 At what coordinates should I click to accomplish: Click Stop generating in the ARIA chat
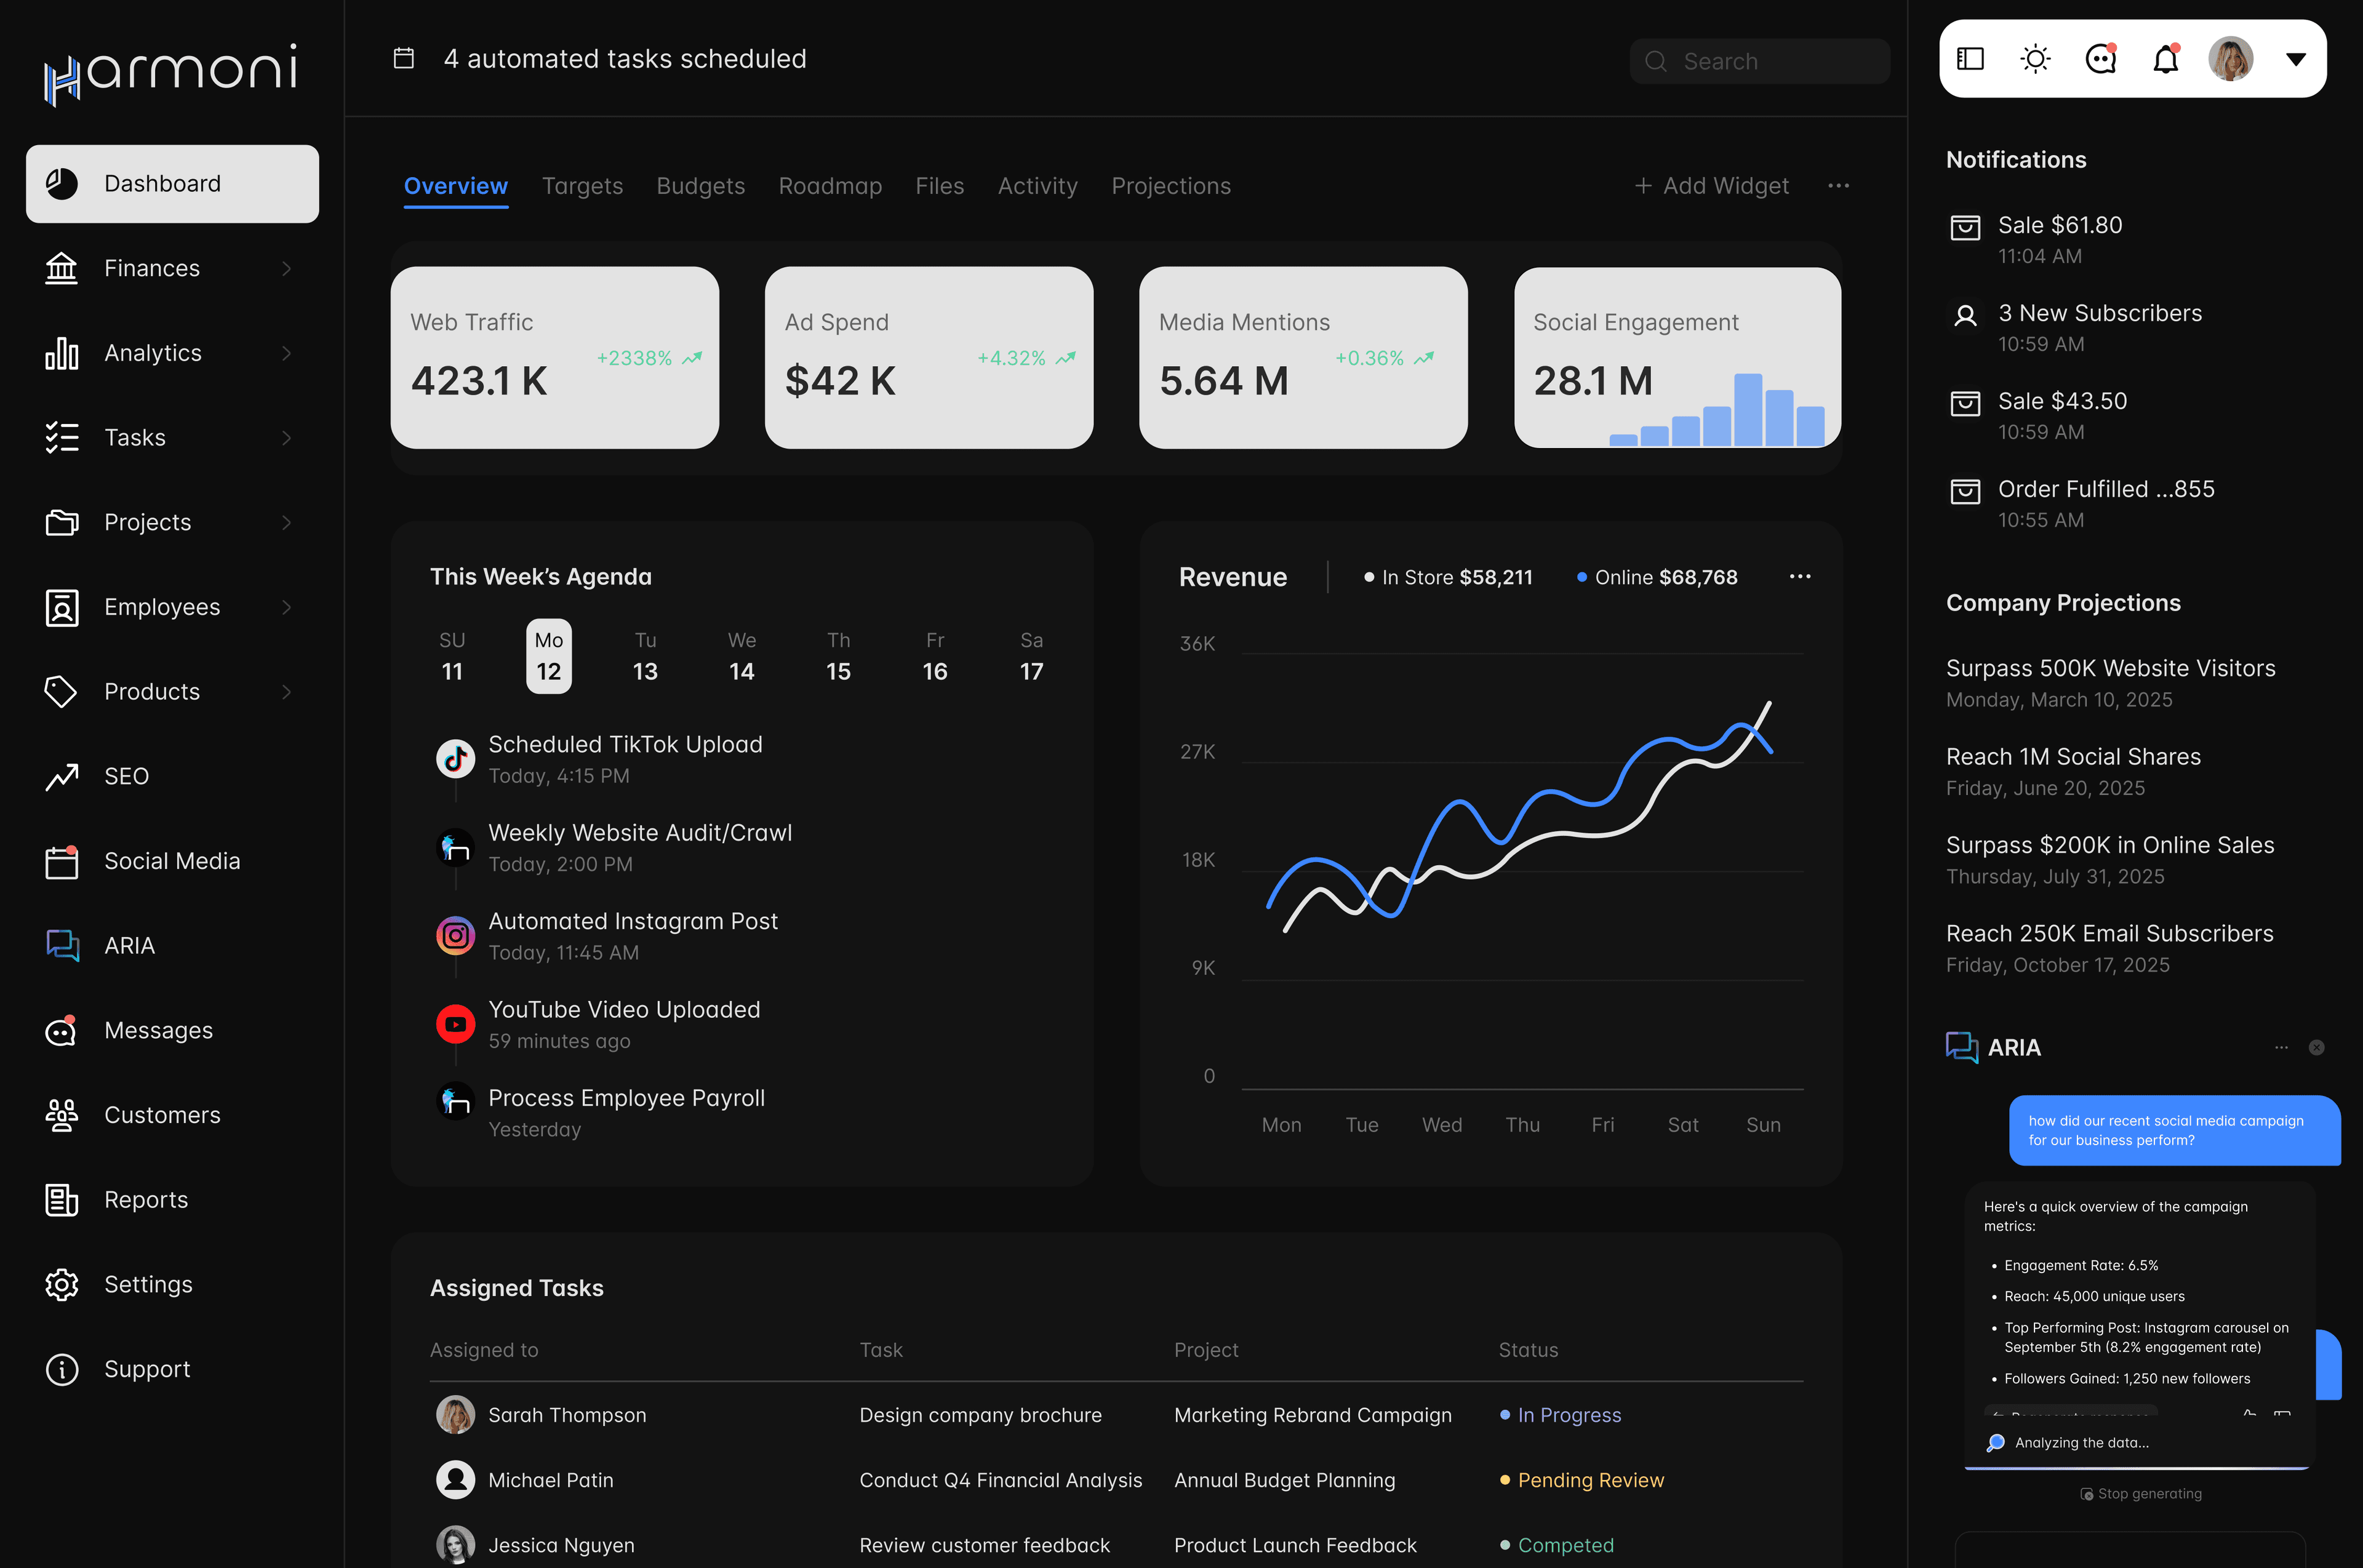point(2141,1493)
